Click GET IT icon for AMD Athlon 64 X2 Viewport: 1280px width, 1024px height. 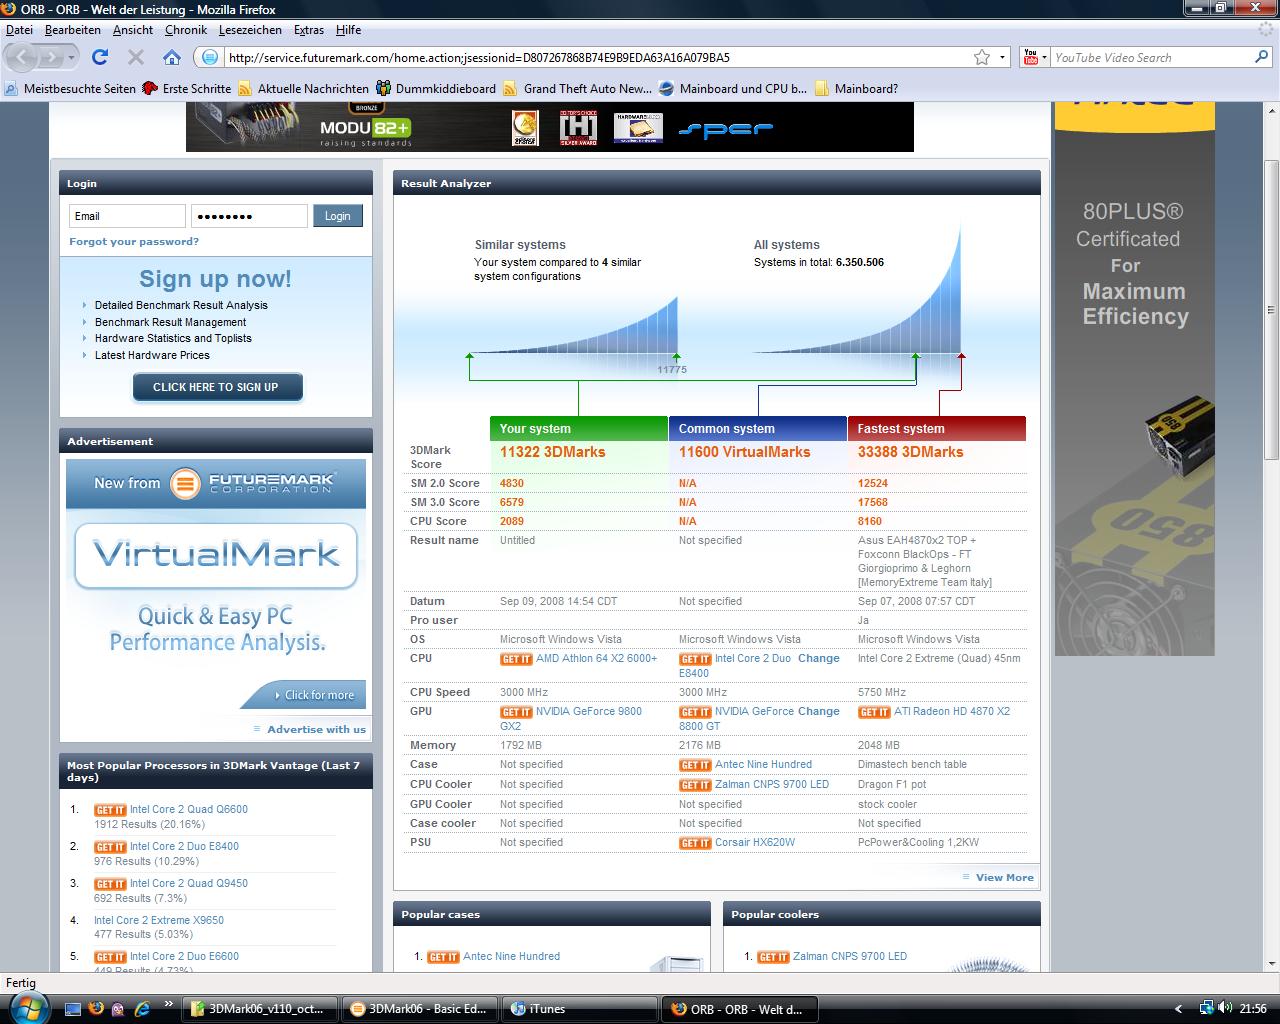(x=516, y=659)
